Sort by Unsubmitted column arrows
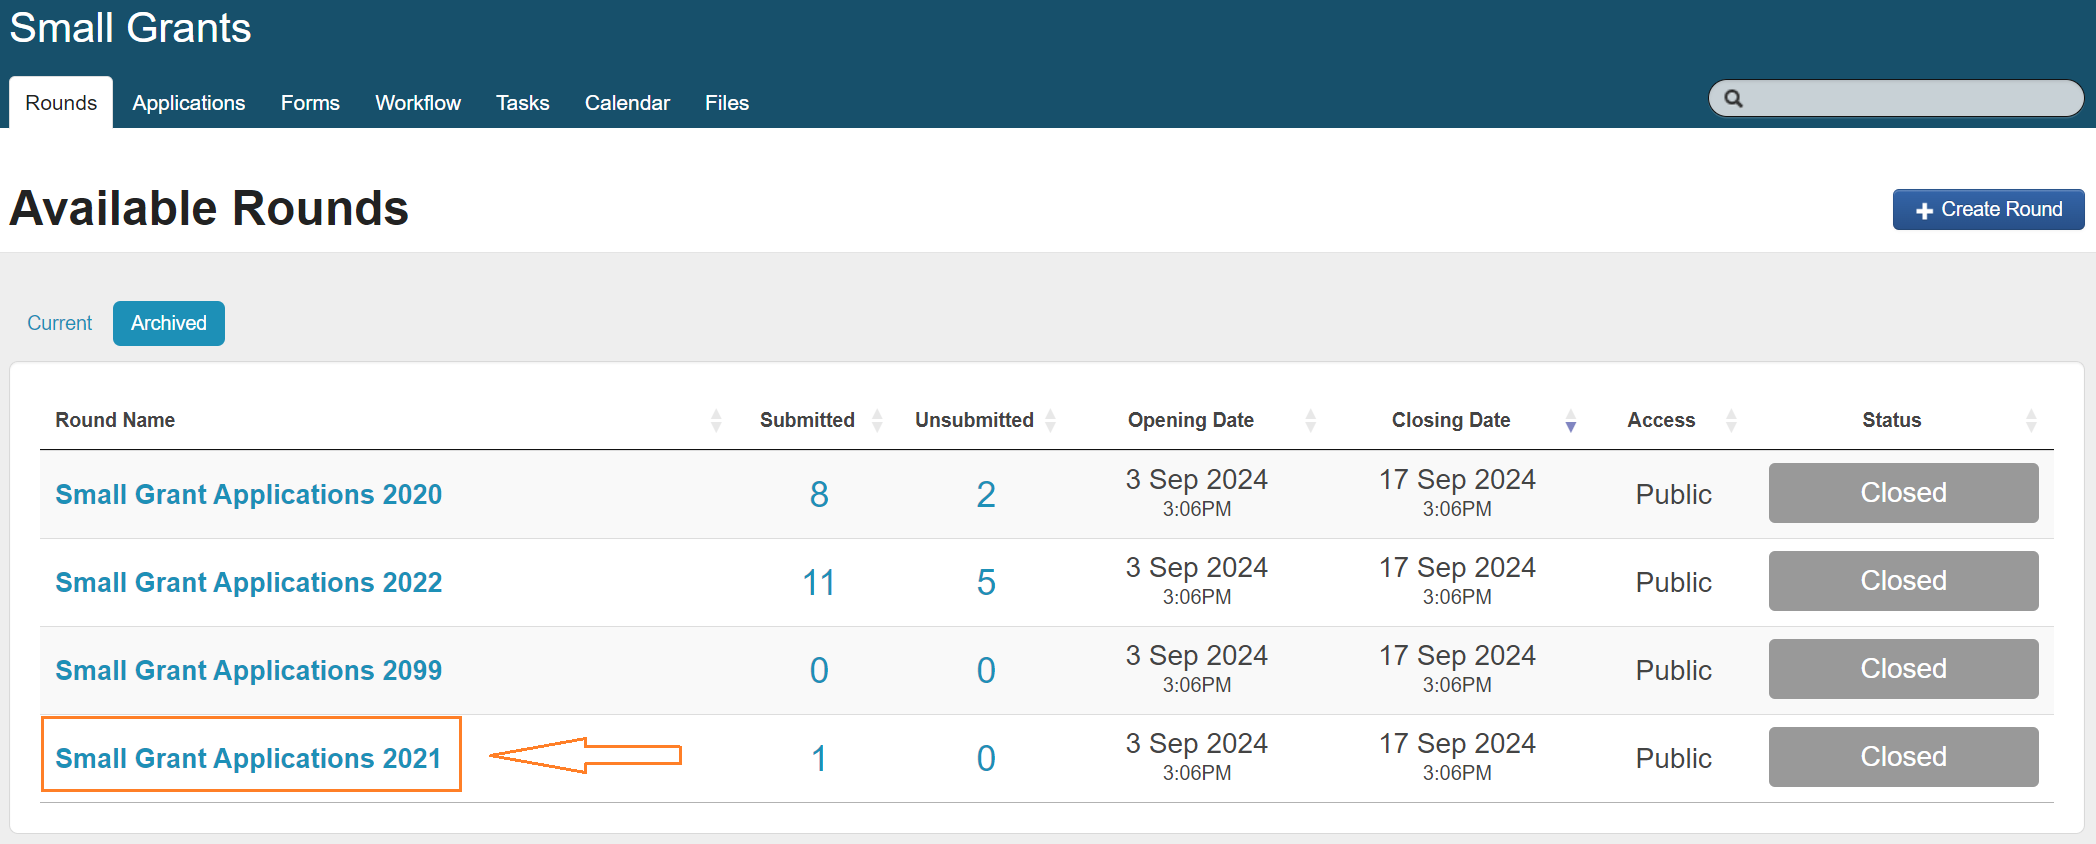Viewport: 2096px width, 844px height. [x=1050, y=421]
